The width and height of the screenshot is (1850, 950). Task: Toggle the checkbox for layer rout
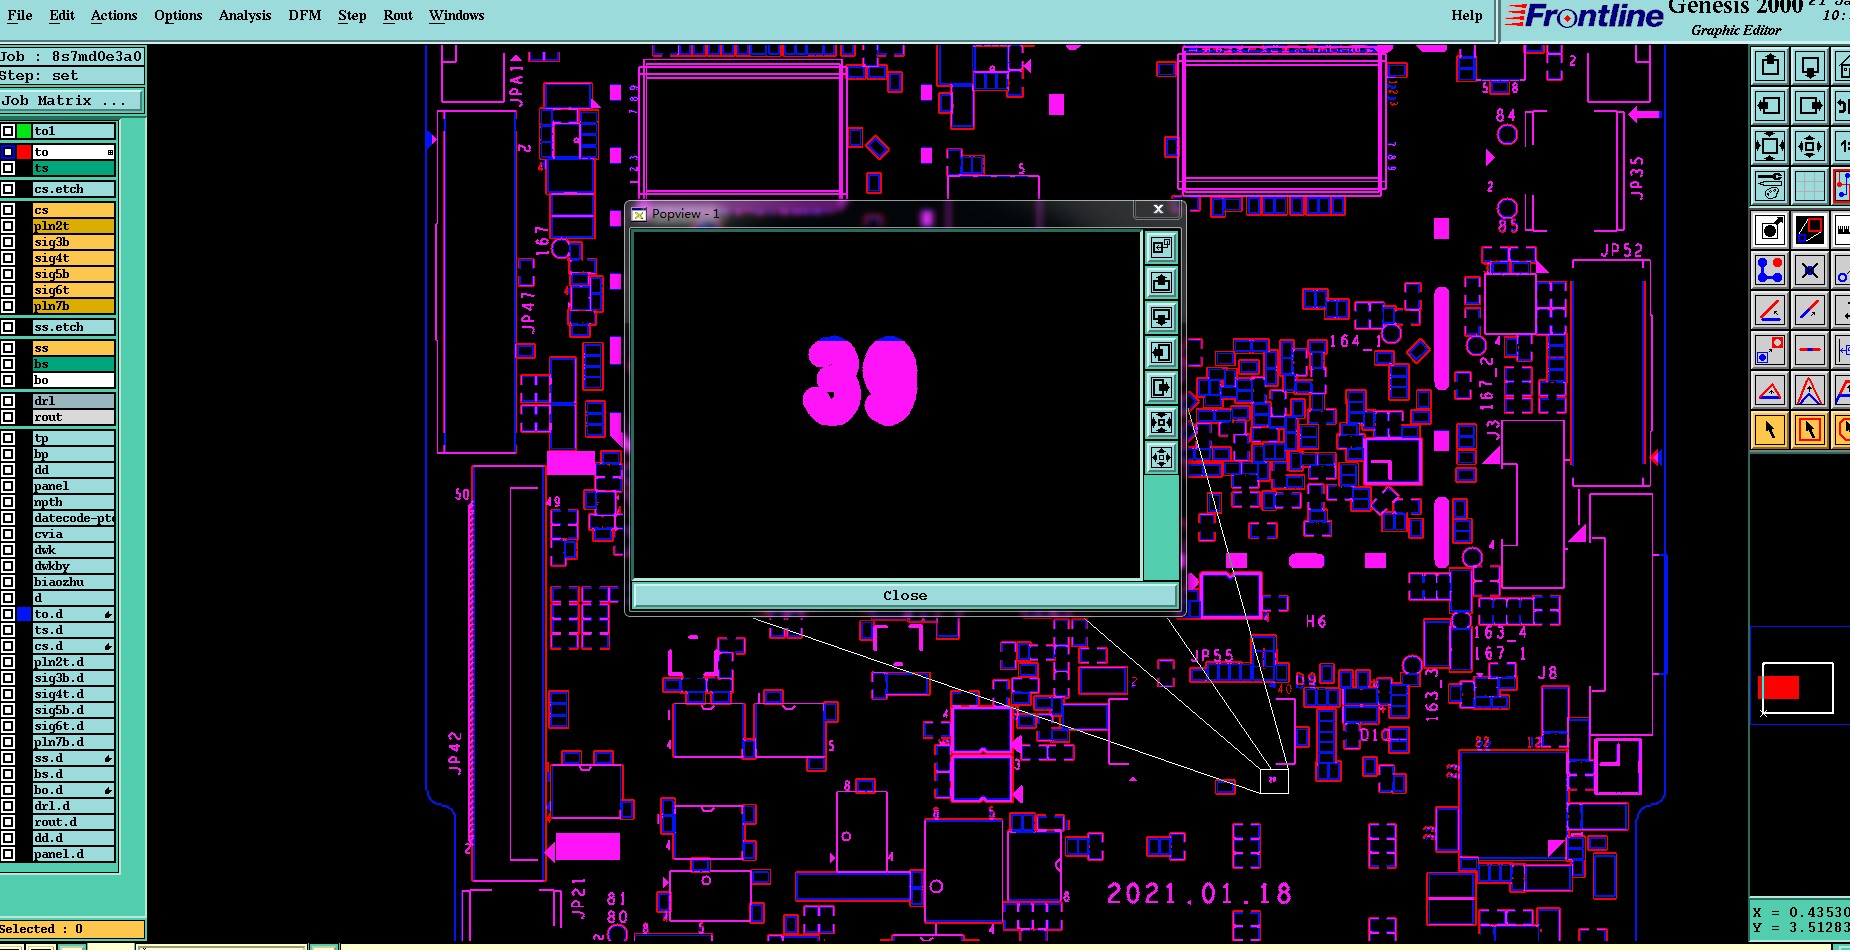click(x=8, y=417)
